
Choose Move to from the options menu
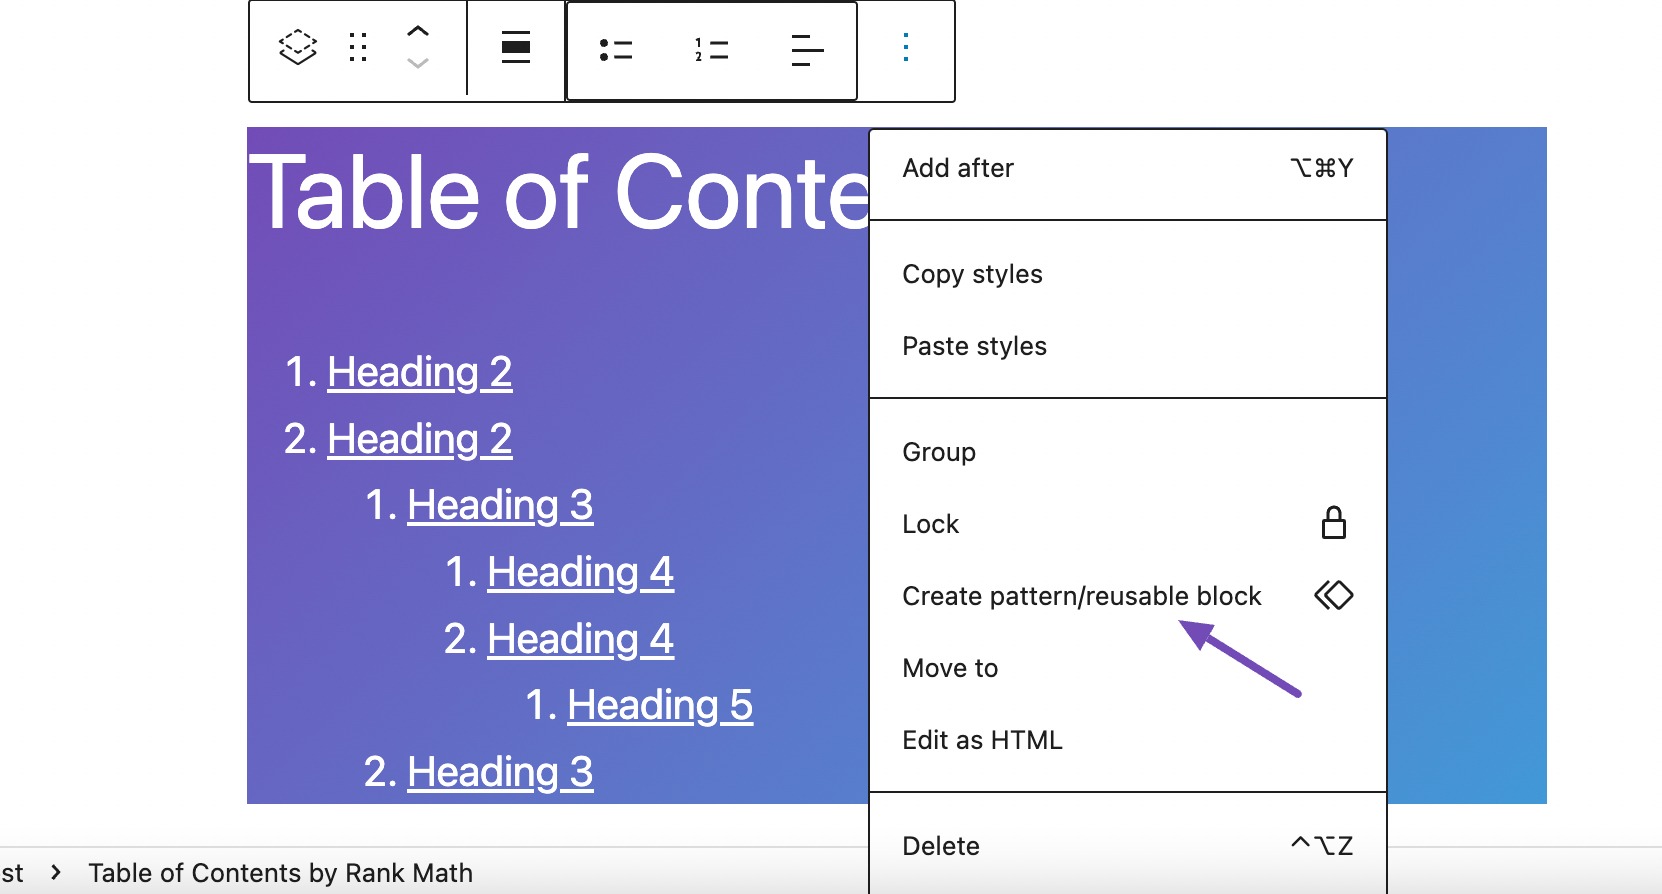coord(1127,668)
